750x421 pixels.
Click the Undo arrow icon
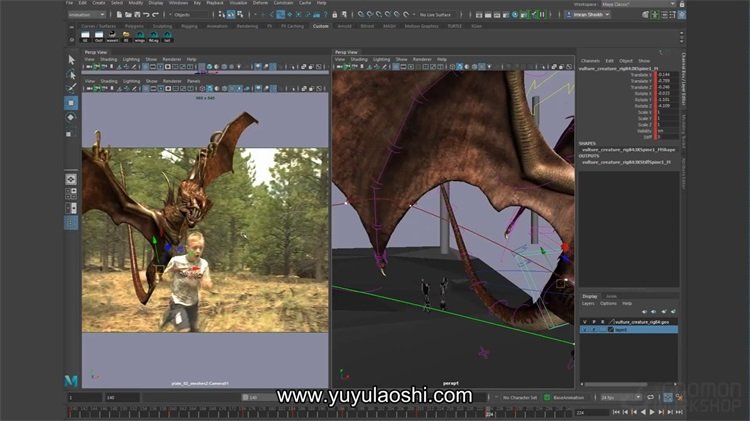tap(146, 15)
